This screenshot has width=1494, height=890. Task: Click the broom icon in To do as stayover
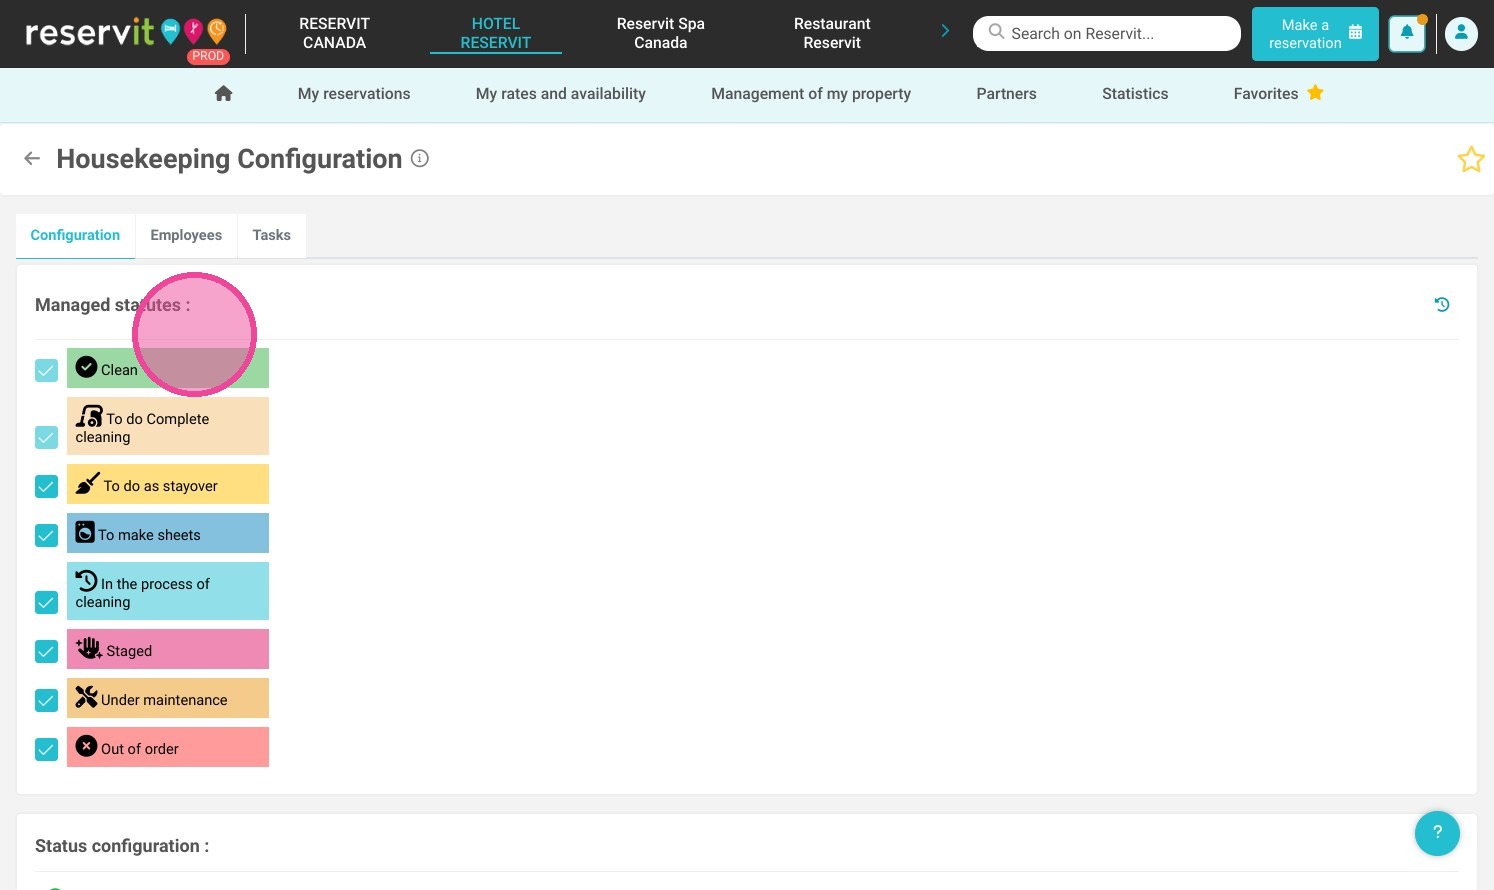(87, 483)
